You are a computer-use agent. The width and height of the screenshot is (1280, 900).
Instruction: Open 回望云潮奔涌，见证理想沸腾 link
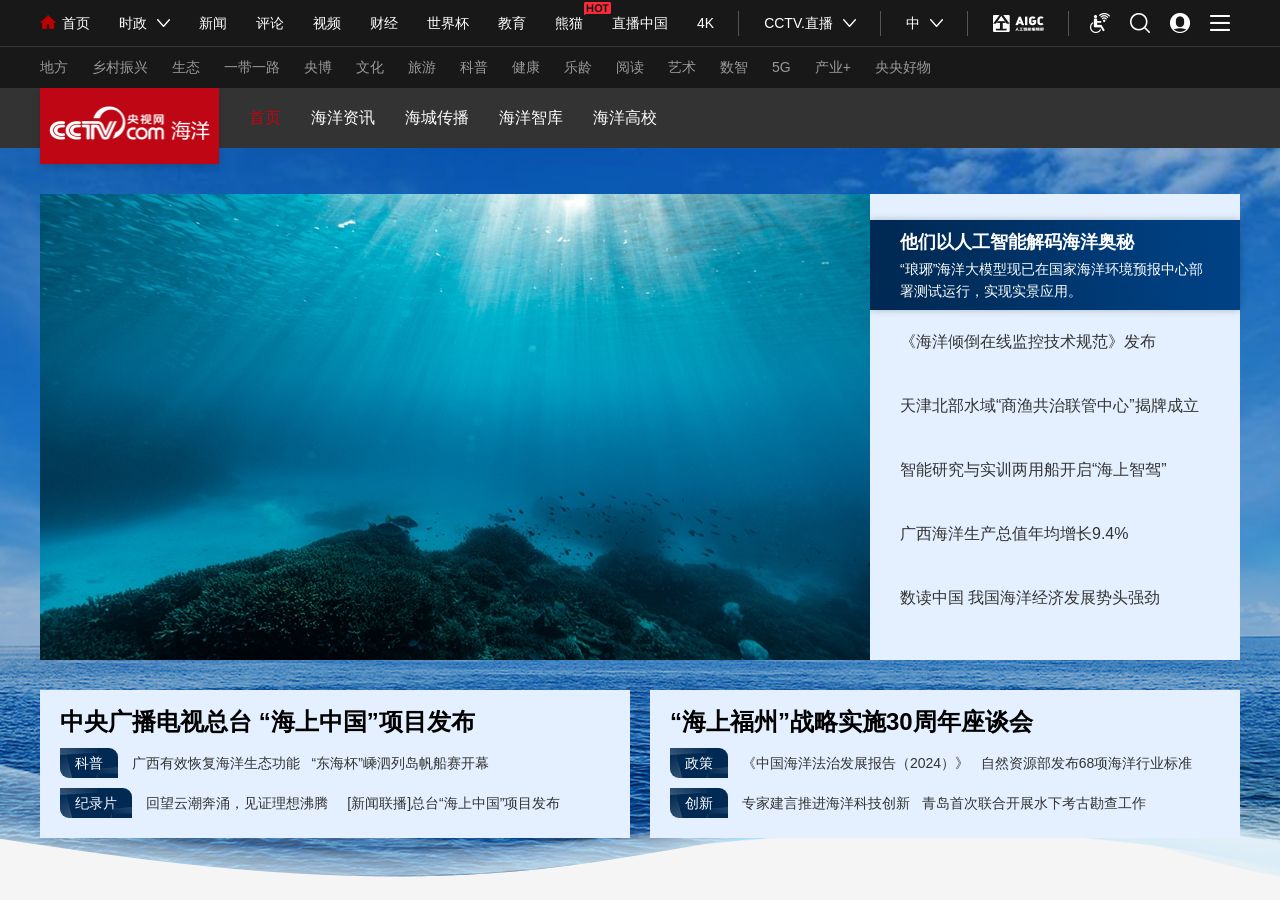tap(237, 803)
